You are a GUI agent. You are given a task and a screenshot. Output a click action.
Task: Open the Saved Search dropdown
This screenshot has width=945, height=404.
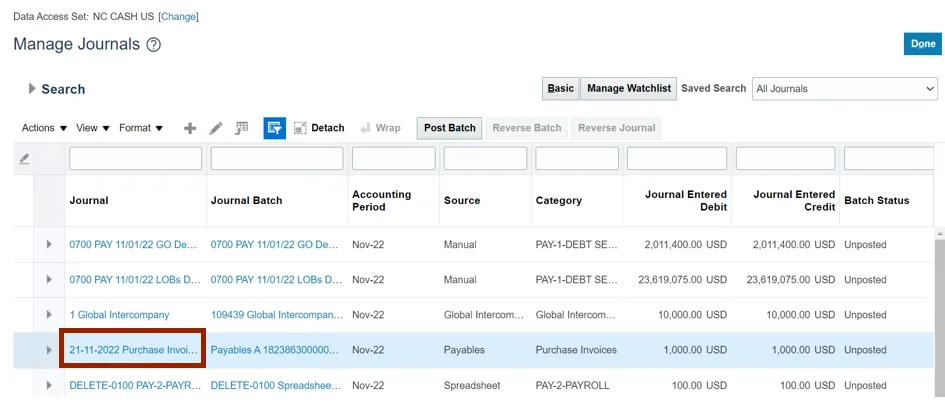tap(844, 89)
